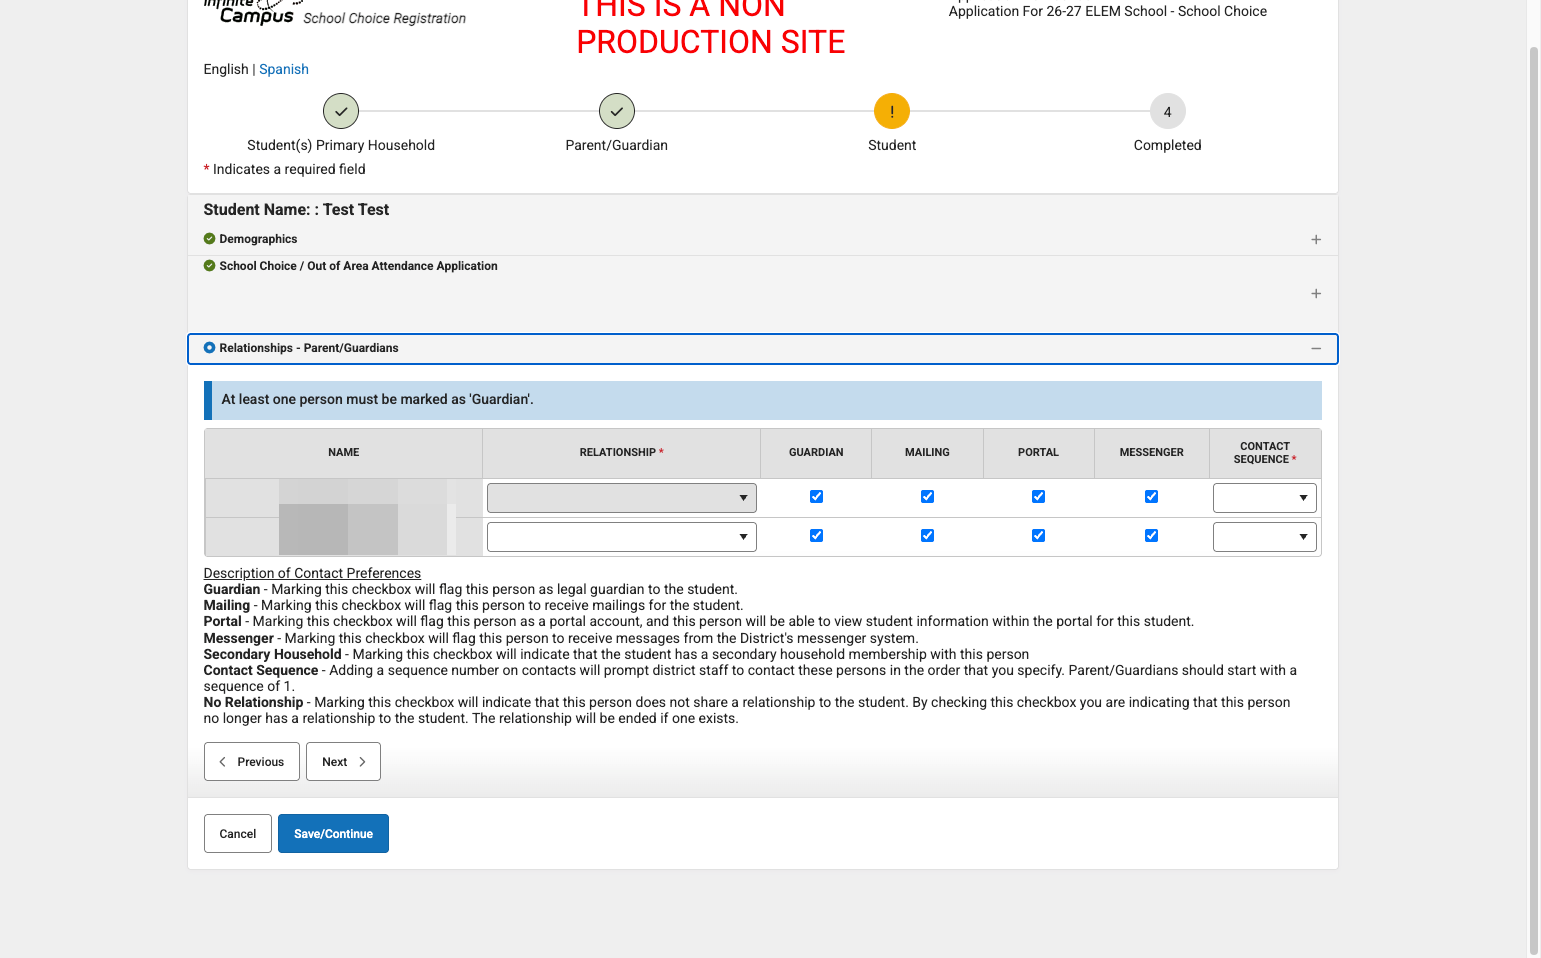1541x958 pixels.
Task: Uncheck Guardian checkbox in second row
Action: tap(816, 536)
